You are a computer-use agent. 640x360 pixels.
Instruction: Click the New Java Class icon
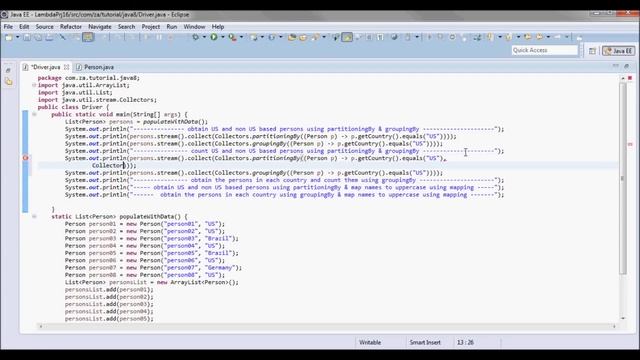pyautogui.click(x=271, y=37)
